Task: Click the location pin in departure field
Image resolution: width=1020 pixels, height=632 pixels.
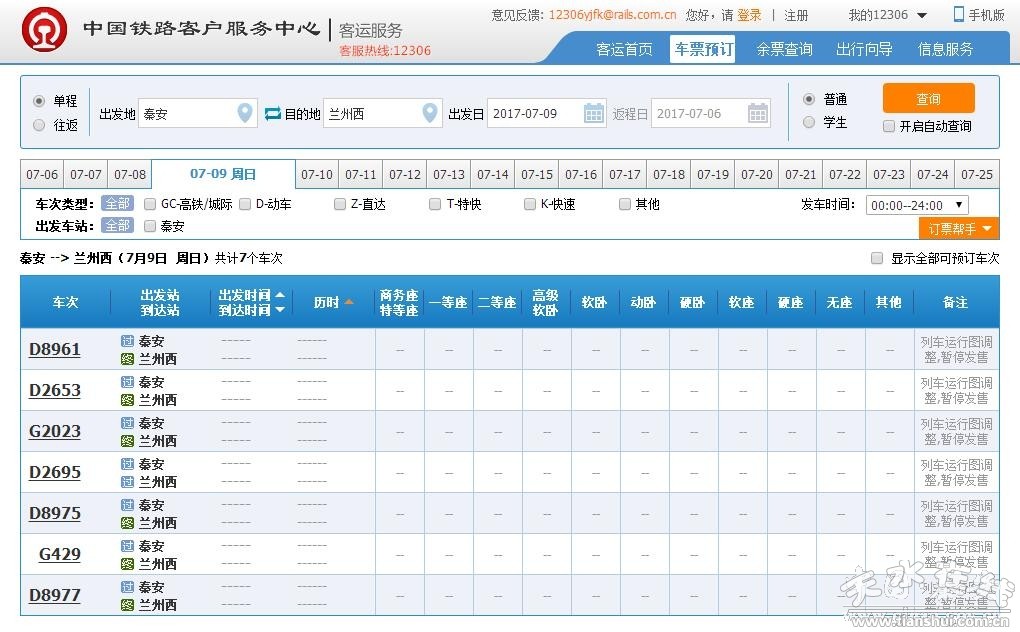Action: coord(245,114)
